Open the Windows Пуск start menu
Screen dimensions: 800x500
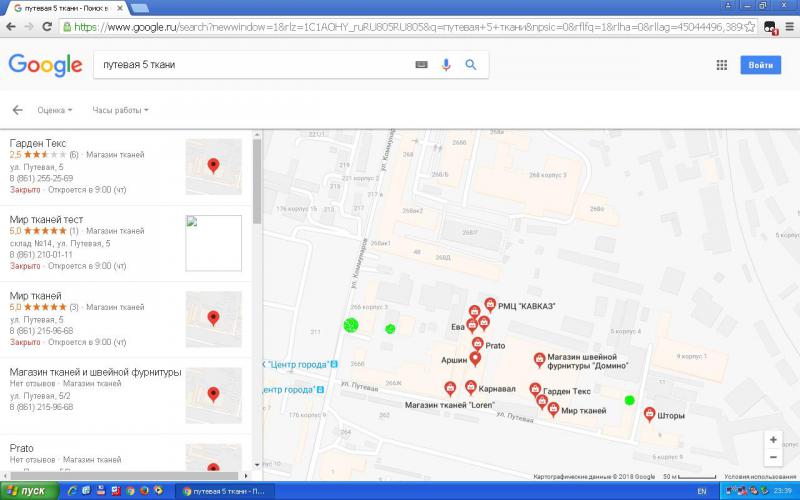[x=28, y=491]
